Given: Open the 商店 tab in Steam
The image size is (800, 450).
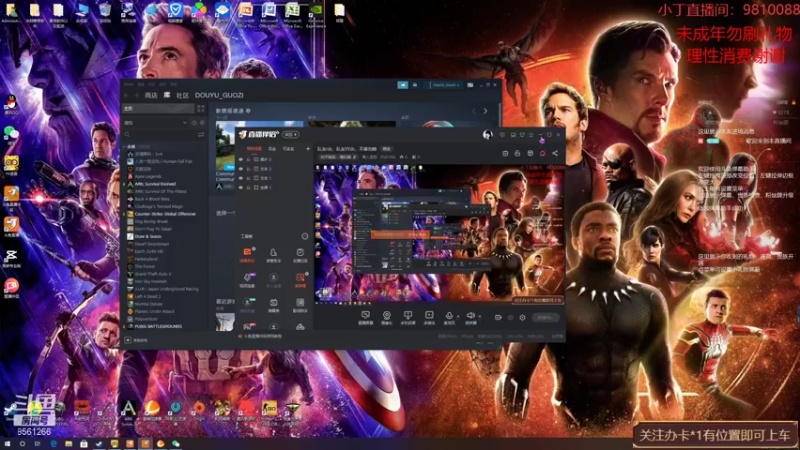Looking at the screenshot, I should point(151,95).
